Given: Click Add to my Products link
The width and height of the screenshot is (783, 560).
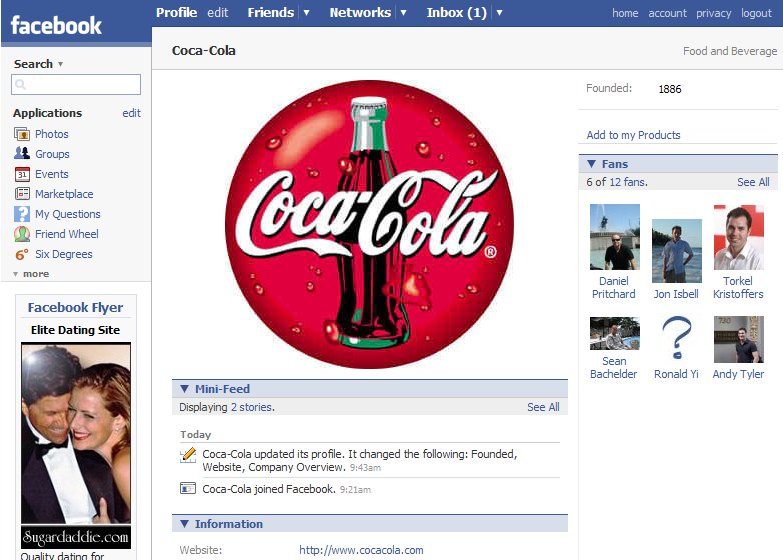Looking at the screenshot, I should coord(633,135).
